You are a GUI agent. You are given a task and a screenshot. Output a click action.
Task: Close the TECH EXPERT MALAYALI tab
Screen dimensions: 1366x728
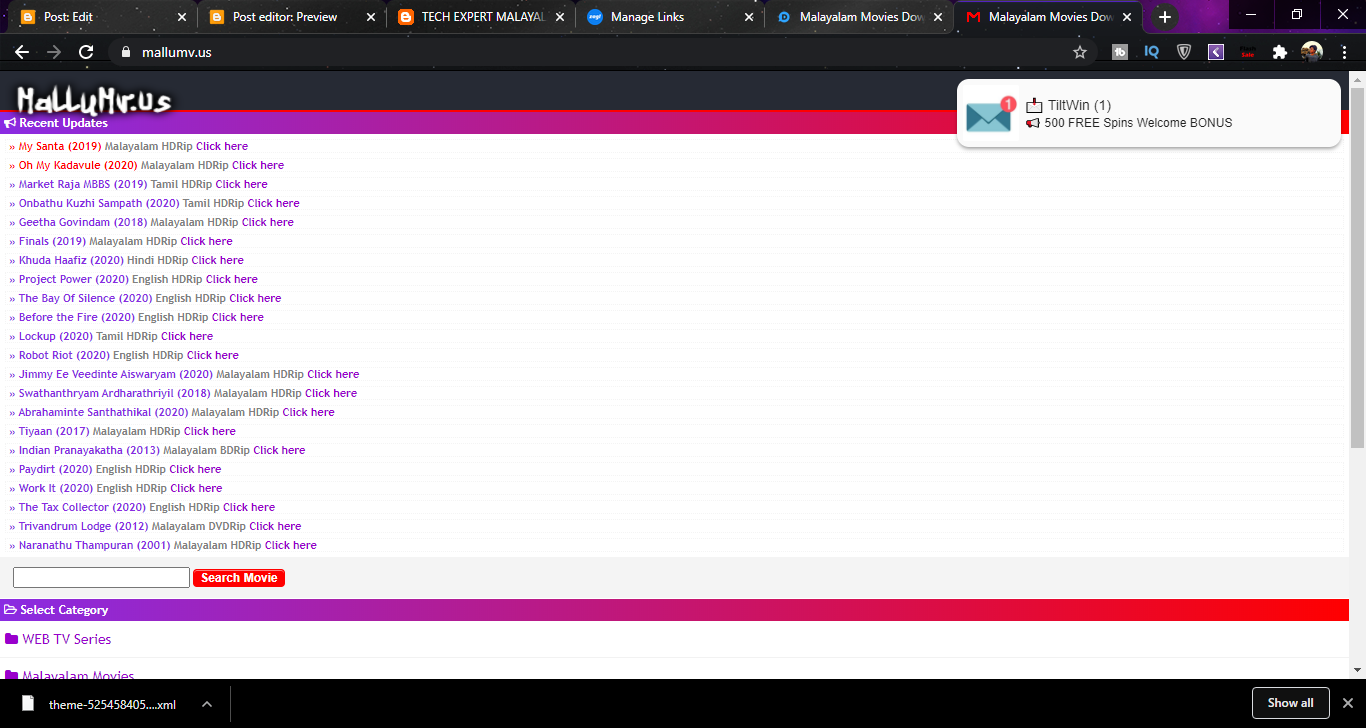560,17
